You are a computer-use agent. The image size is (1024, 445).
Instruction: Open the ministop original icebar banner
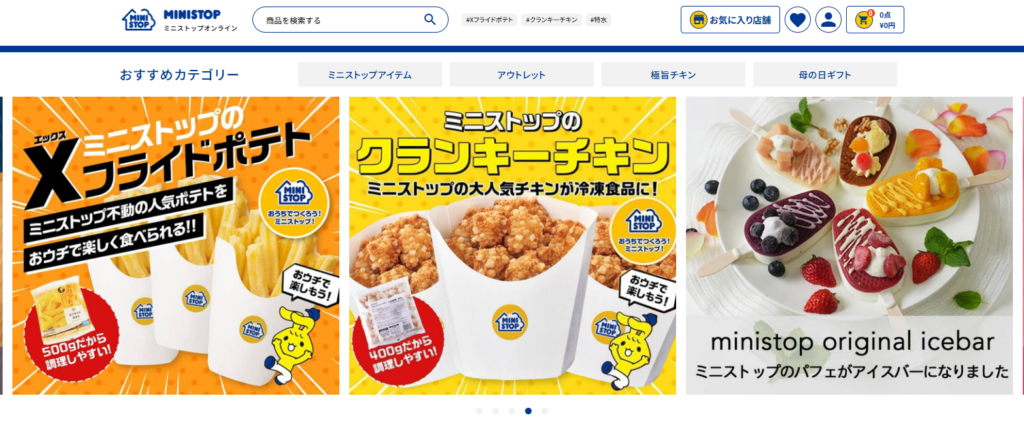[849, 246]
